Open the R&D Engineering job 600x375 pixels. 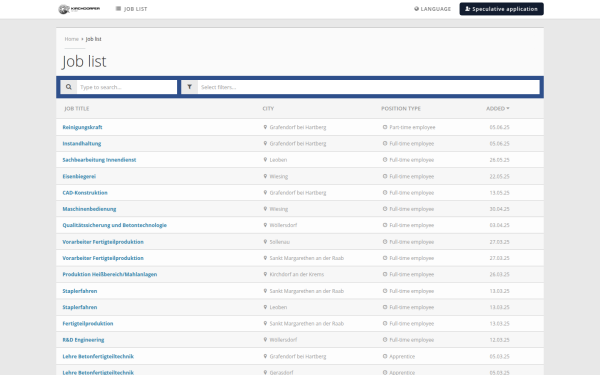coord(83,340)
